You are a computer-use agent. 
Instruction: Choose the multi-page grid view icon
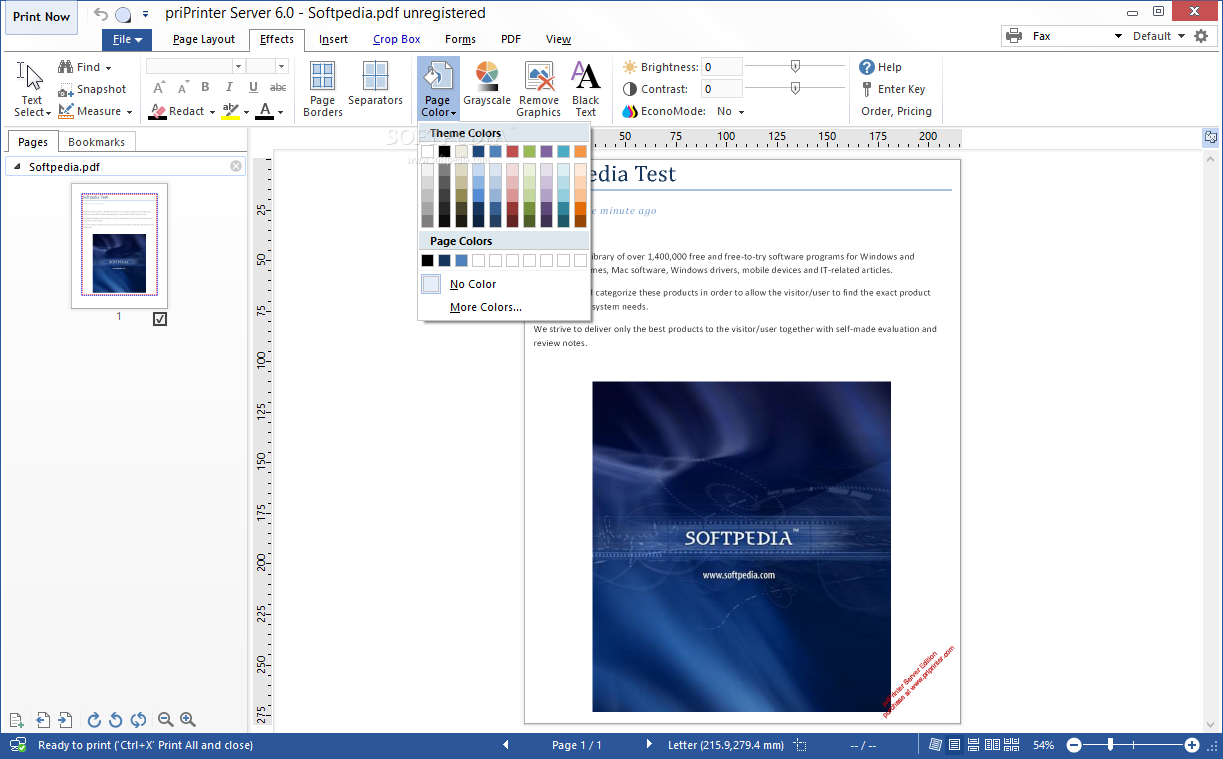tap(1012, 745)
